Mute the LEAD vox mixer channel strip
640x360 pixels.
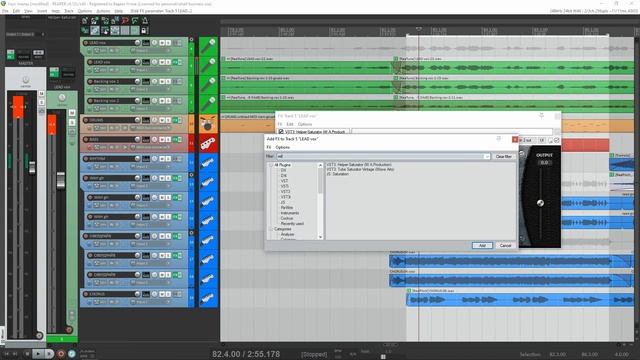coord(72,113)
